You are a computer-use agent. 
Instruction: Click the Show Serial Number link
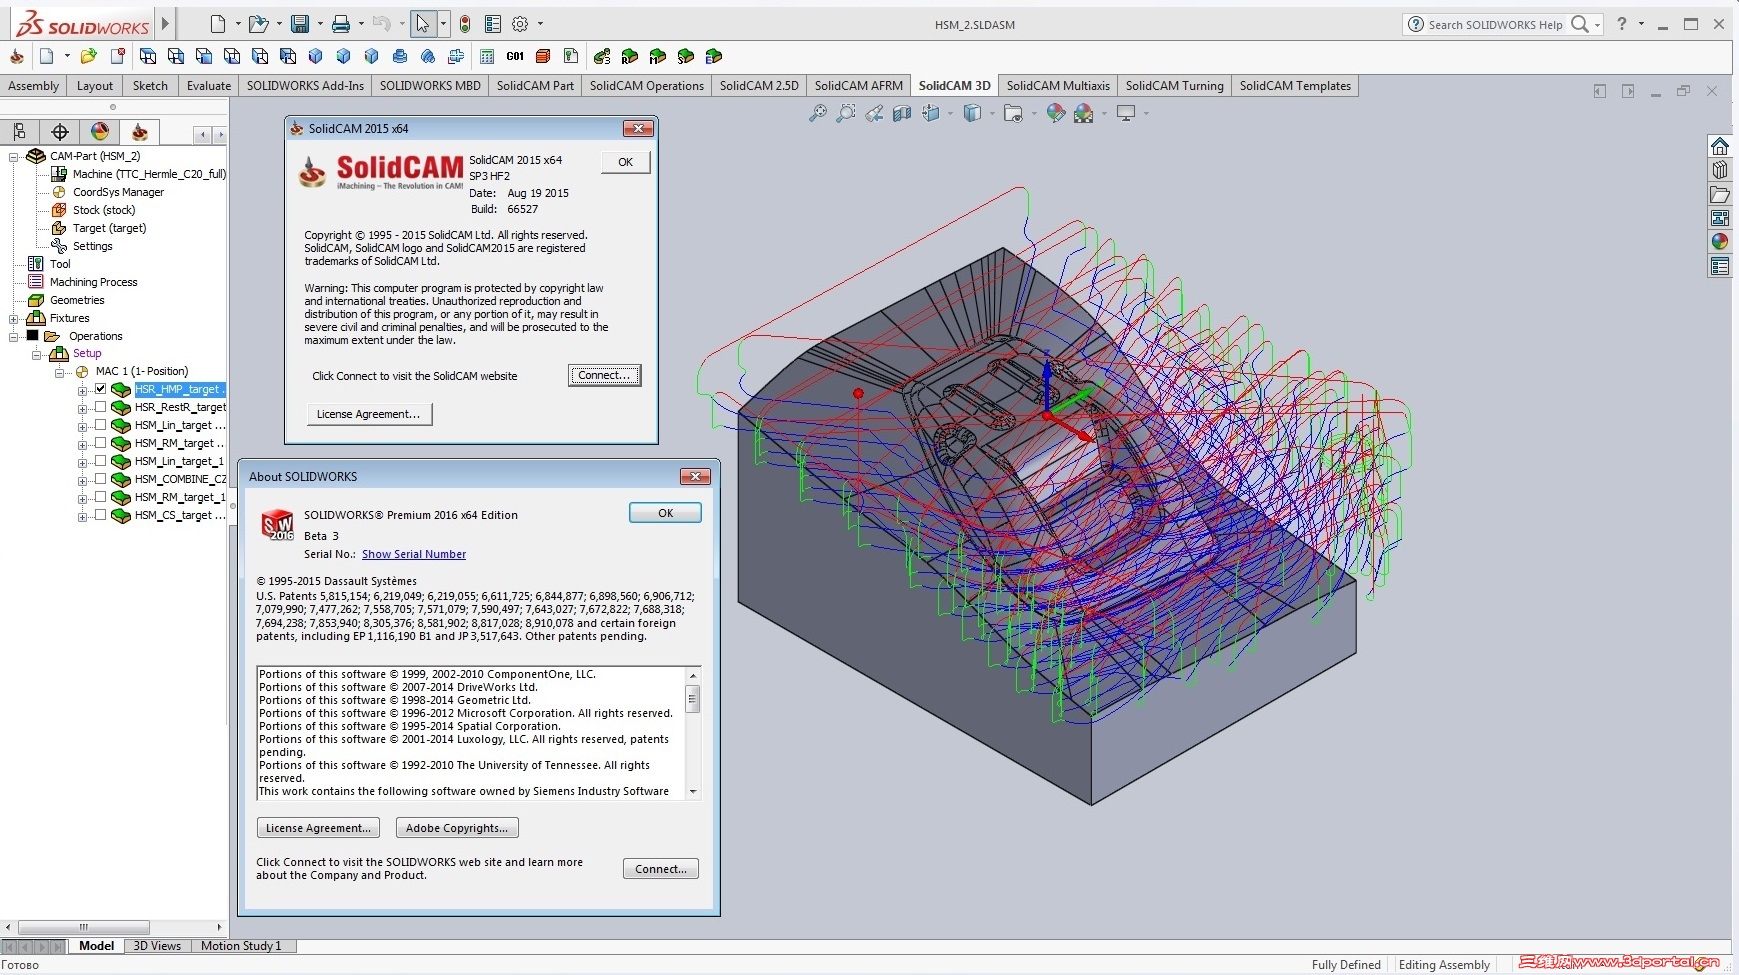coord(413,554)
